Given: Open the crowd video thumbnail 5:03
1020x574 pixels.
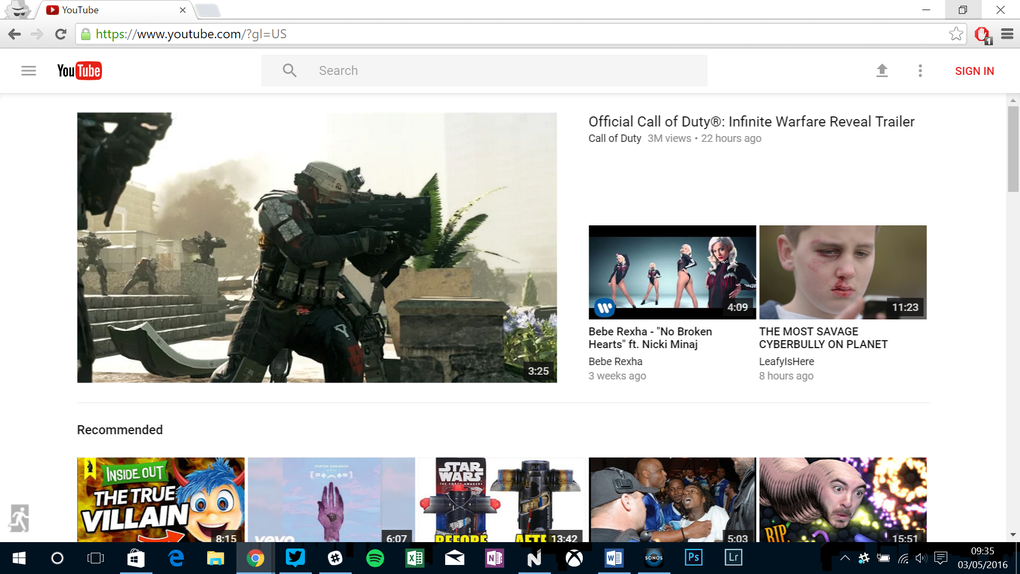Looking at the screenshot, I should coord(672,500).
